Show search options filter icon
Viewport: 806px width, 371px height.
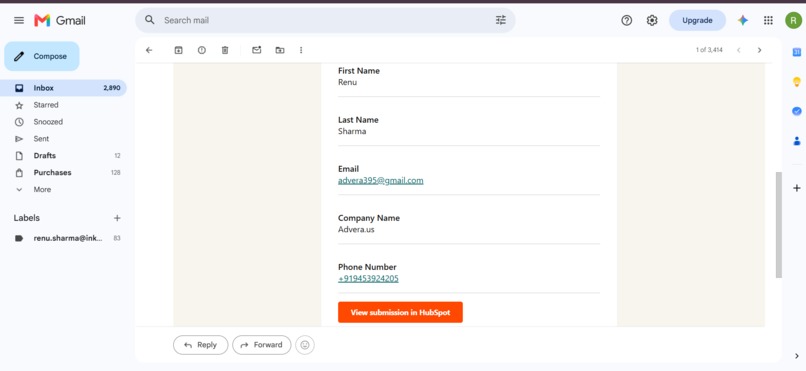[x=501, y=20]
